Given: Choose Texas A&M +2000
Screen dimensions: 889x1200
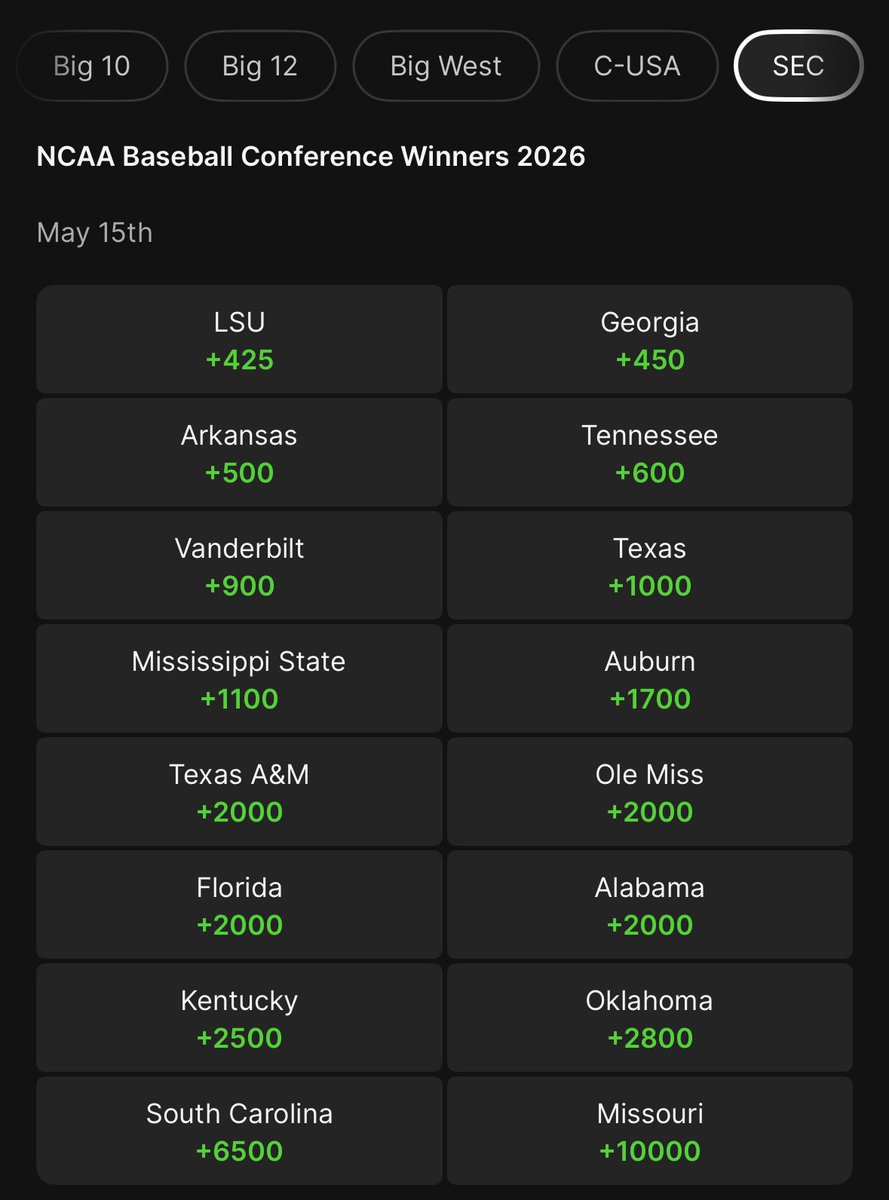Looking at the screenshot, I should (239, 792).
